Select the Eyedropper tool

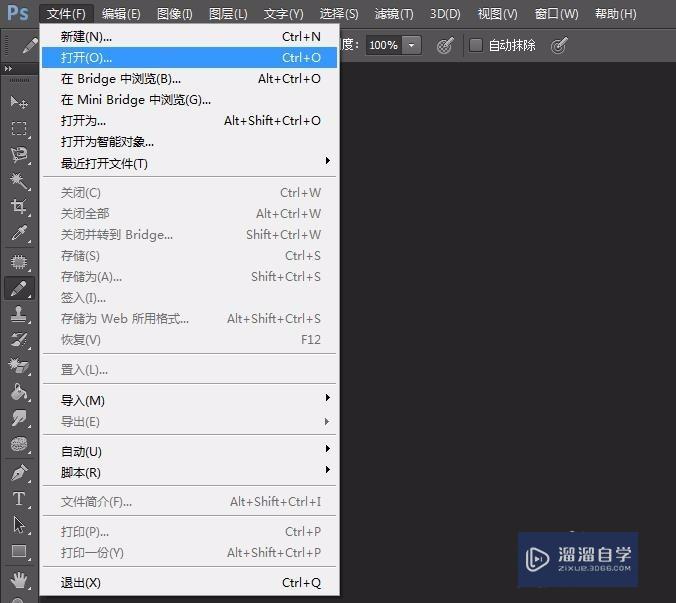(19, 233)
